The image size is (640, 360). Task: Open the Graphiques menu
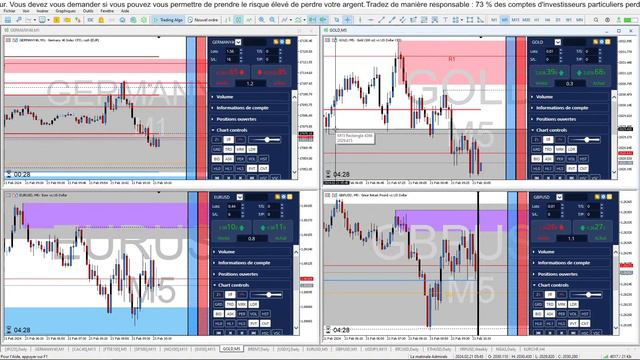(65, 11)
